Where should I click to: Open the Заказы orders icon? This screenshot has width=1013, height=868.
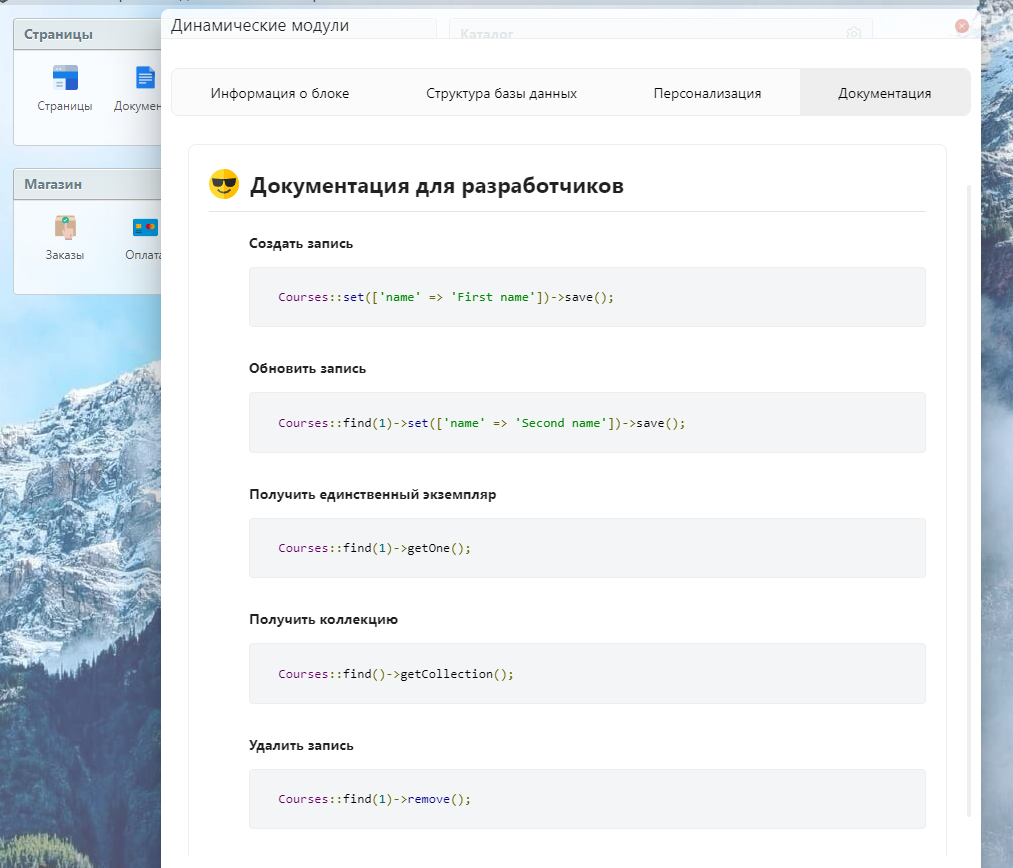(x=65, y=229)
